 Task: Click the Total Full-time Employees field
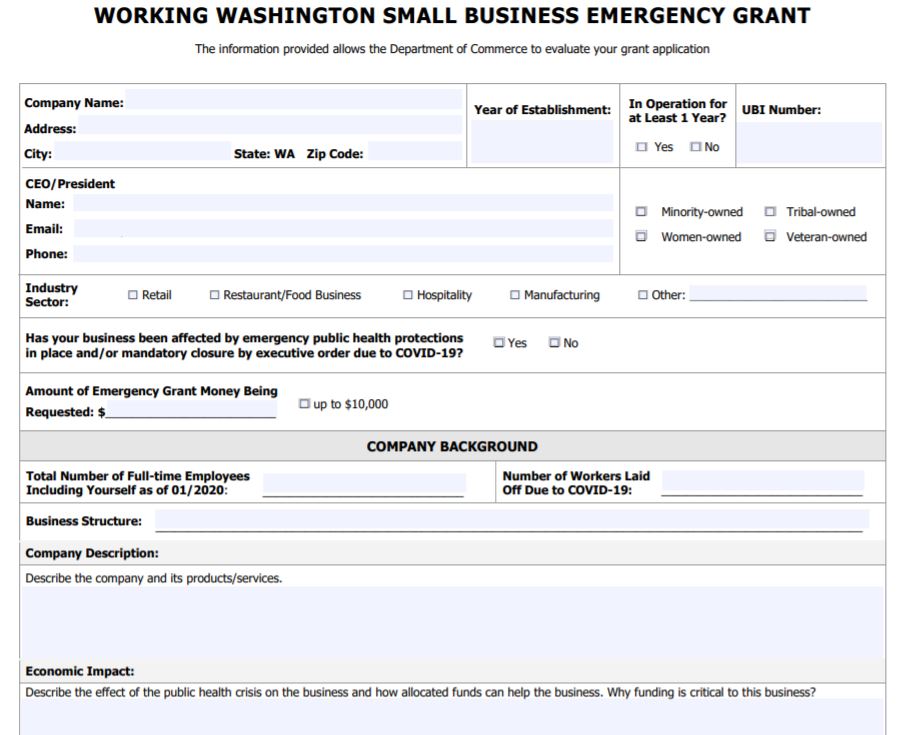(x=363, y=484)
